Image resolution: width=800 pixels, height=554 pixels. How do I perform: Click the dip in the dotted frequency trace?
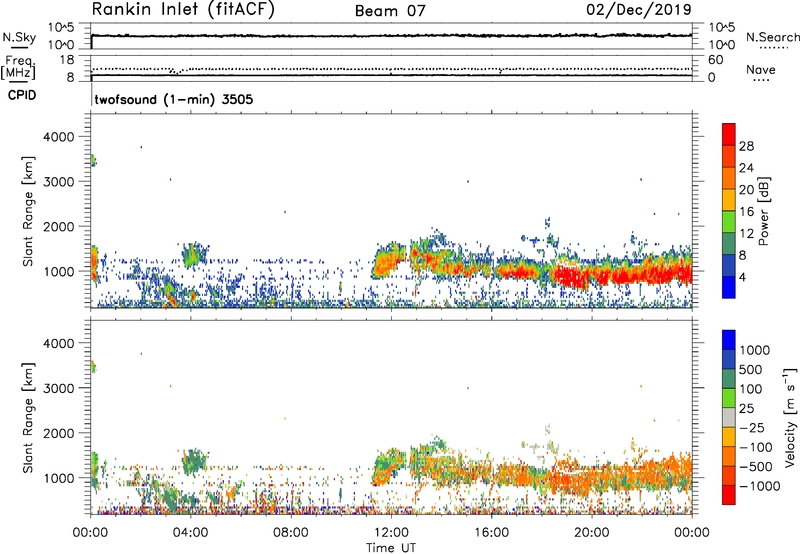point(177,72)
